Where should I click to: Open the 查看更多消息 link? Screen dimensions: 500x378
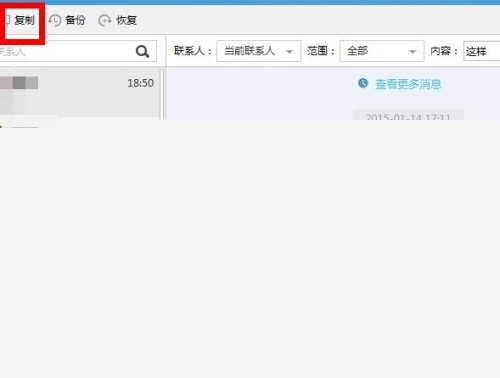[408, 84]
